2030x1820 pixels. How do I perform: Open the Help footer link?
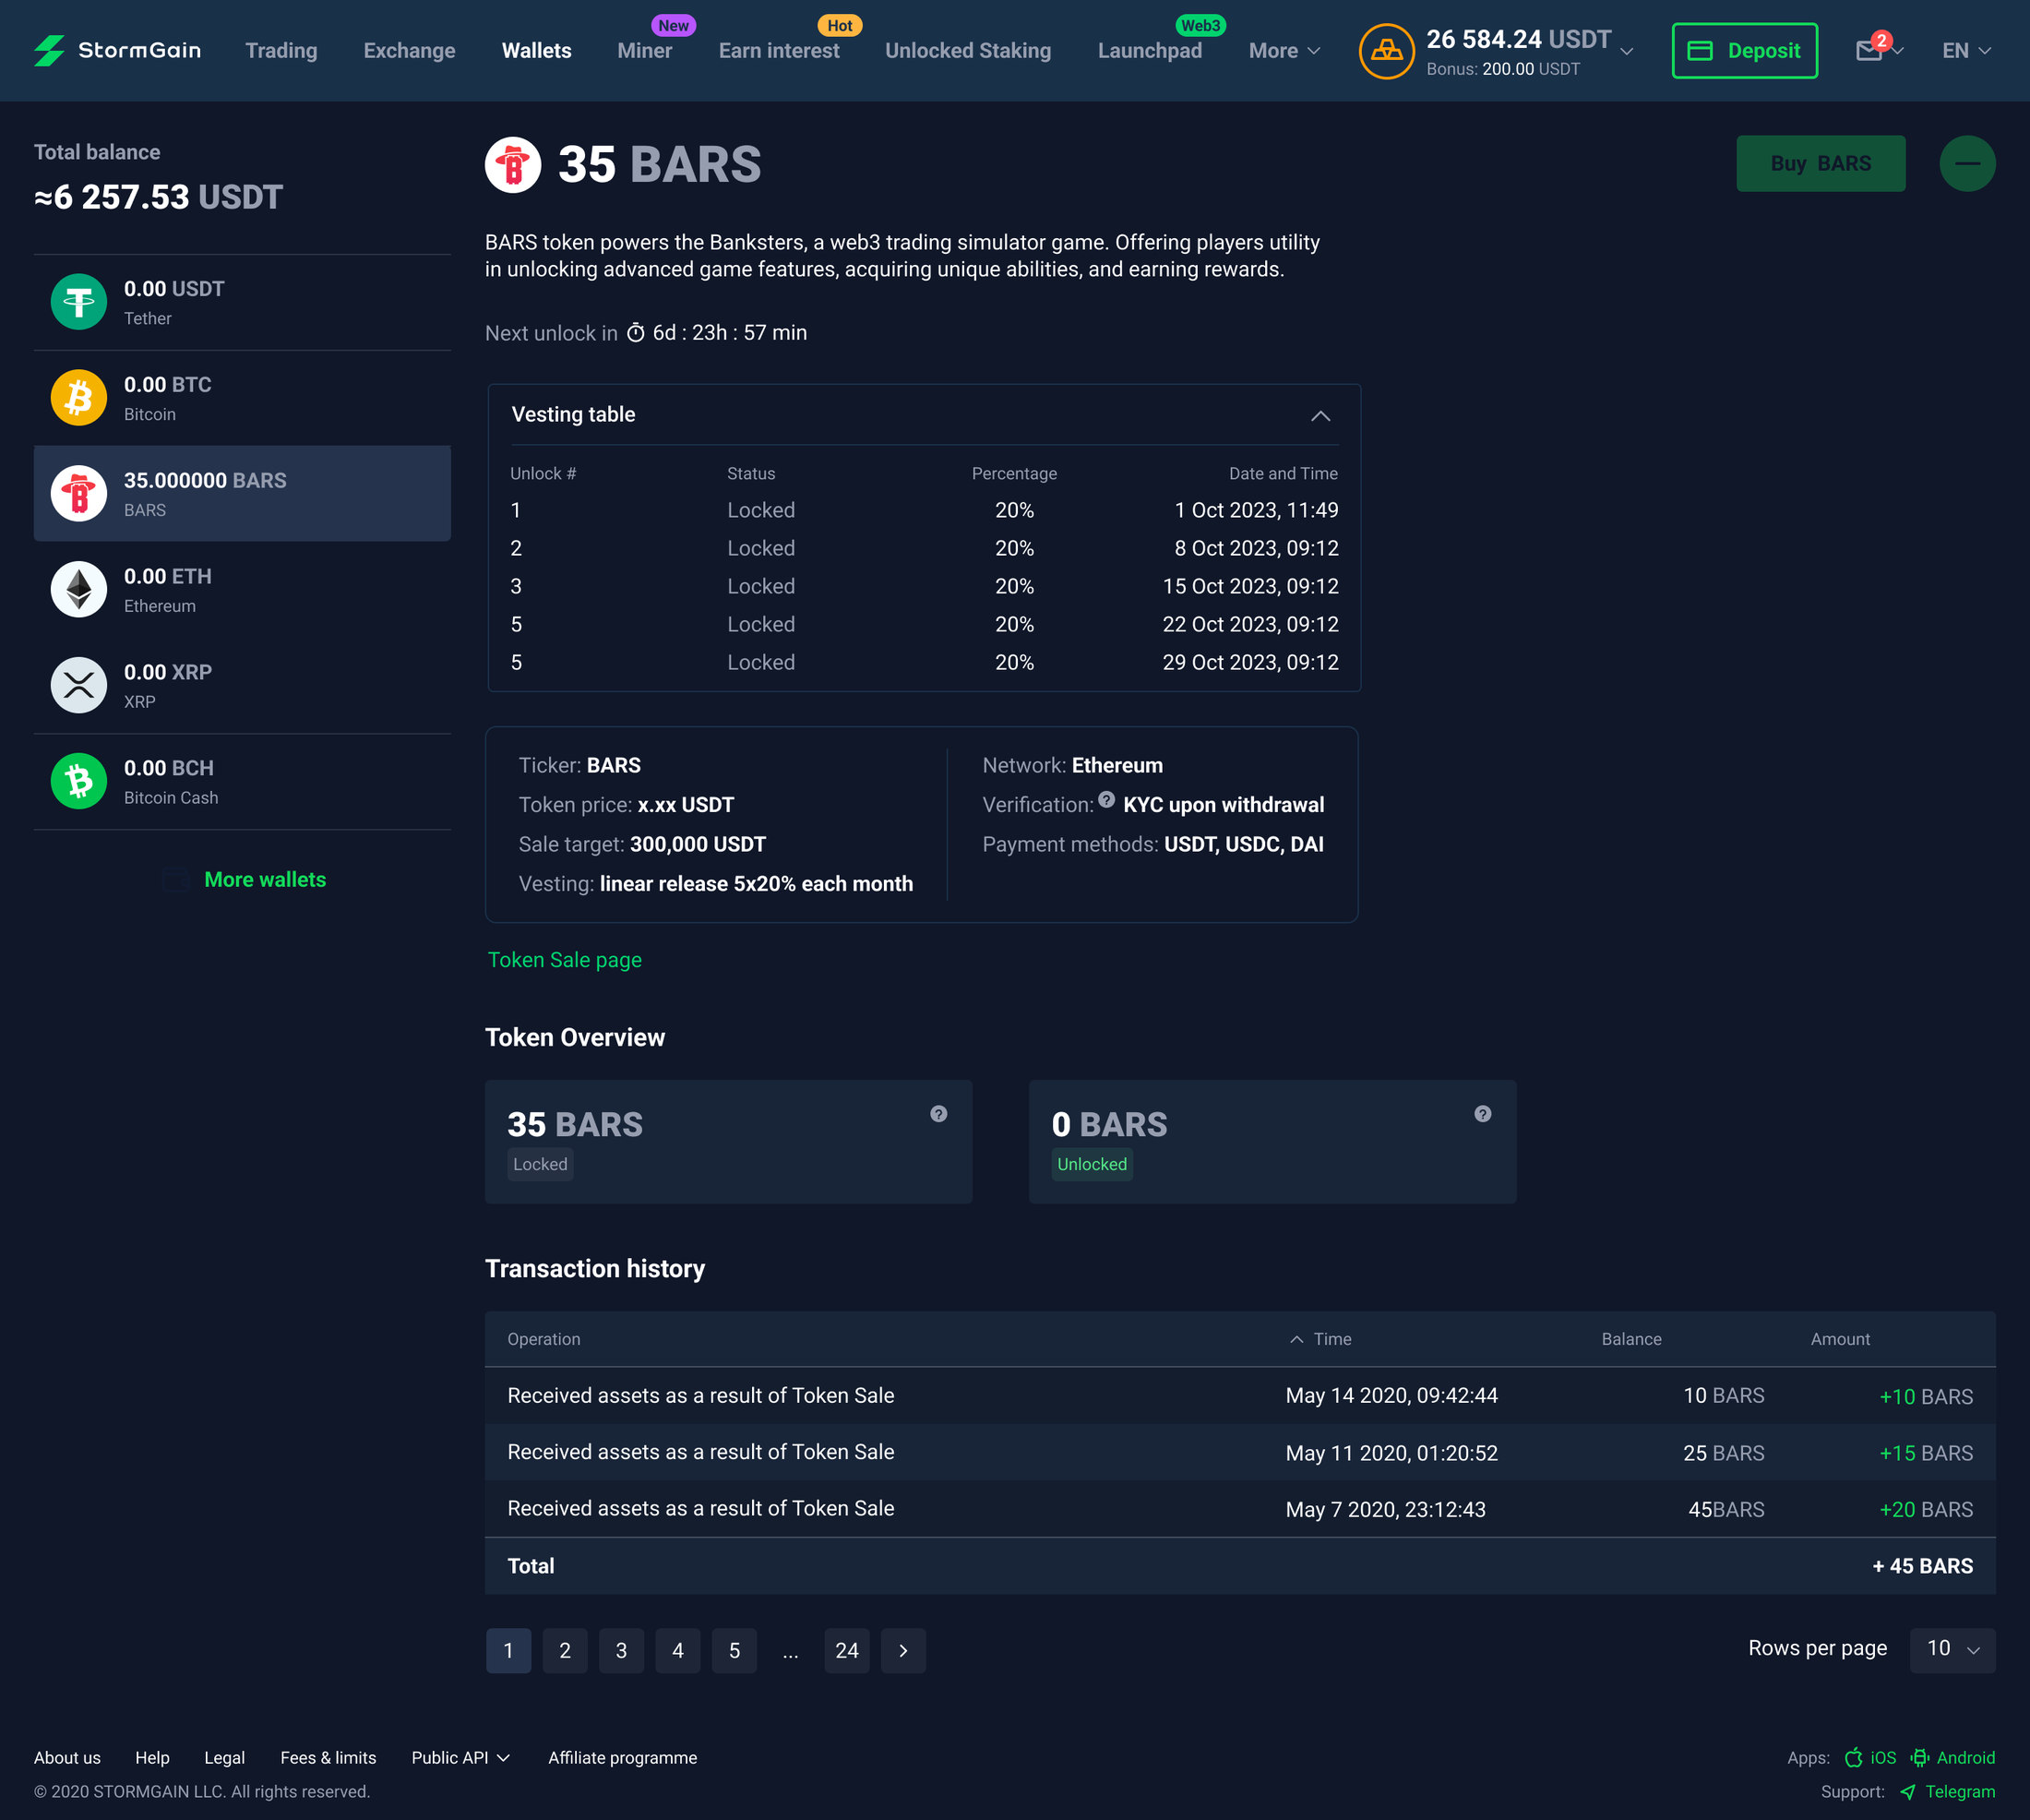tap(152, 1757)
